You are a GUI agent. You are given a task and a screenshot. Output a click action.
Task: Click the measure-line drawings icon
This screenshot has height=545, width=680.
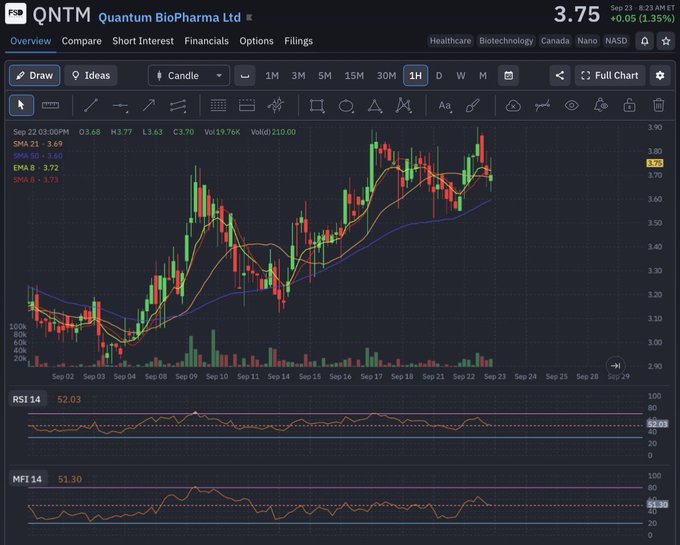click(x=542, y=105)
